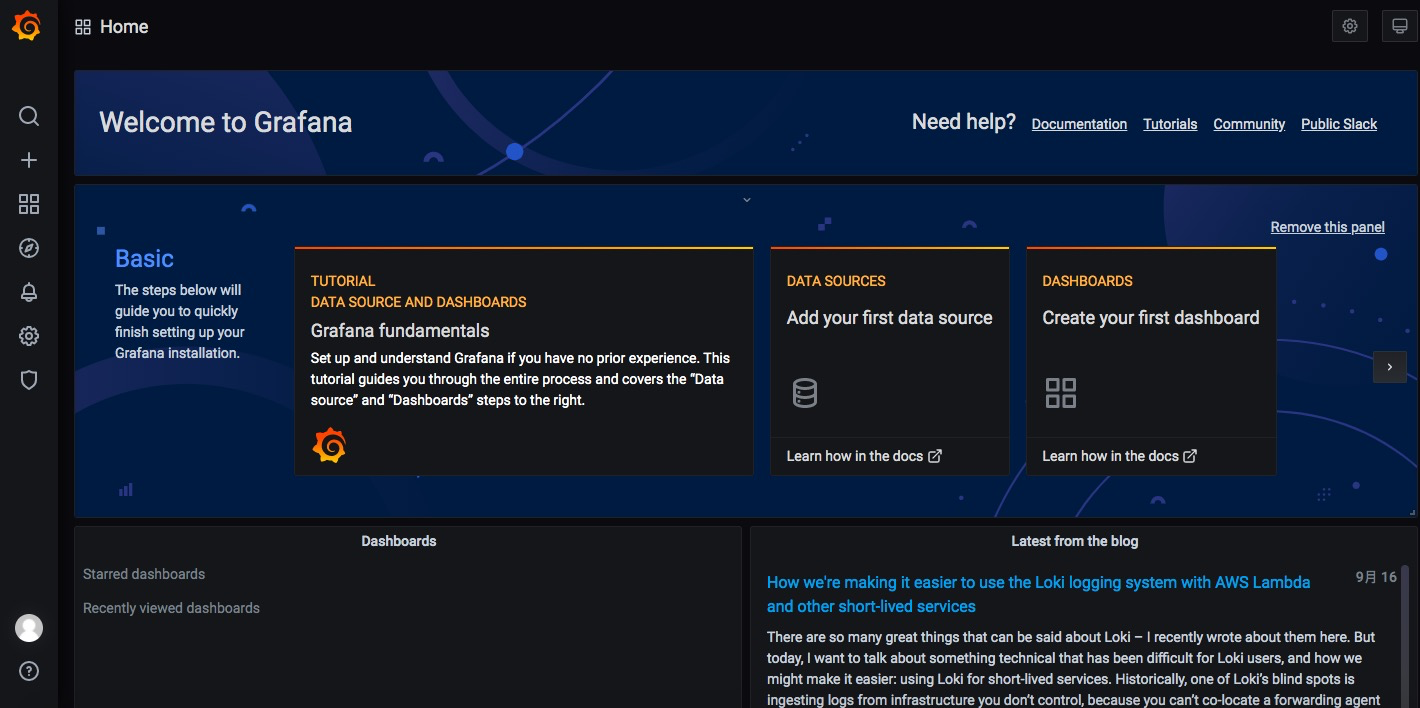Open the user profile avatar
The width and height of the screenshot is (1420, 708).
point(29,628)
